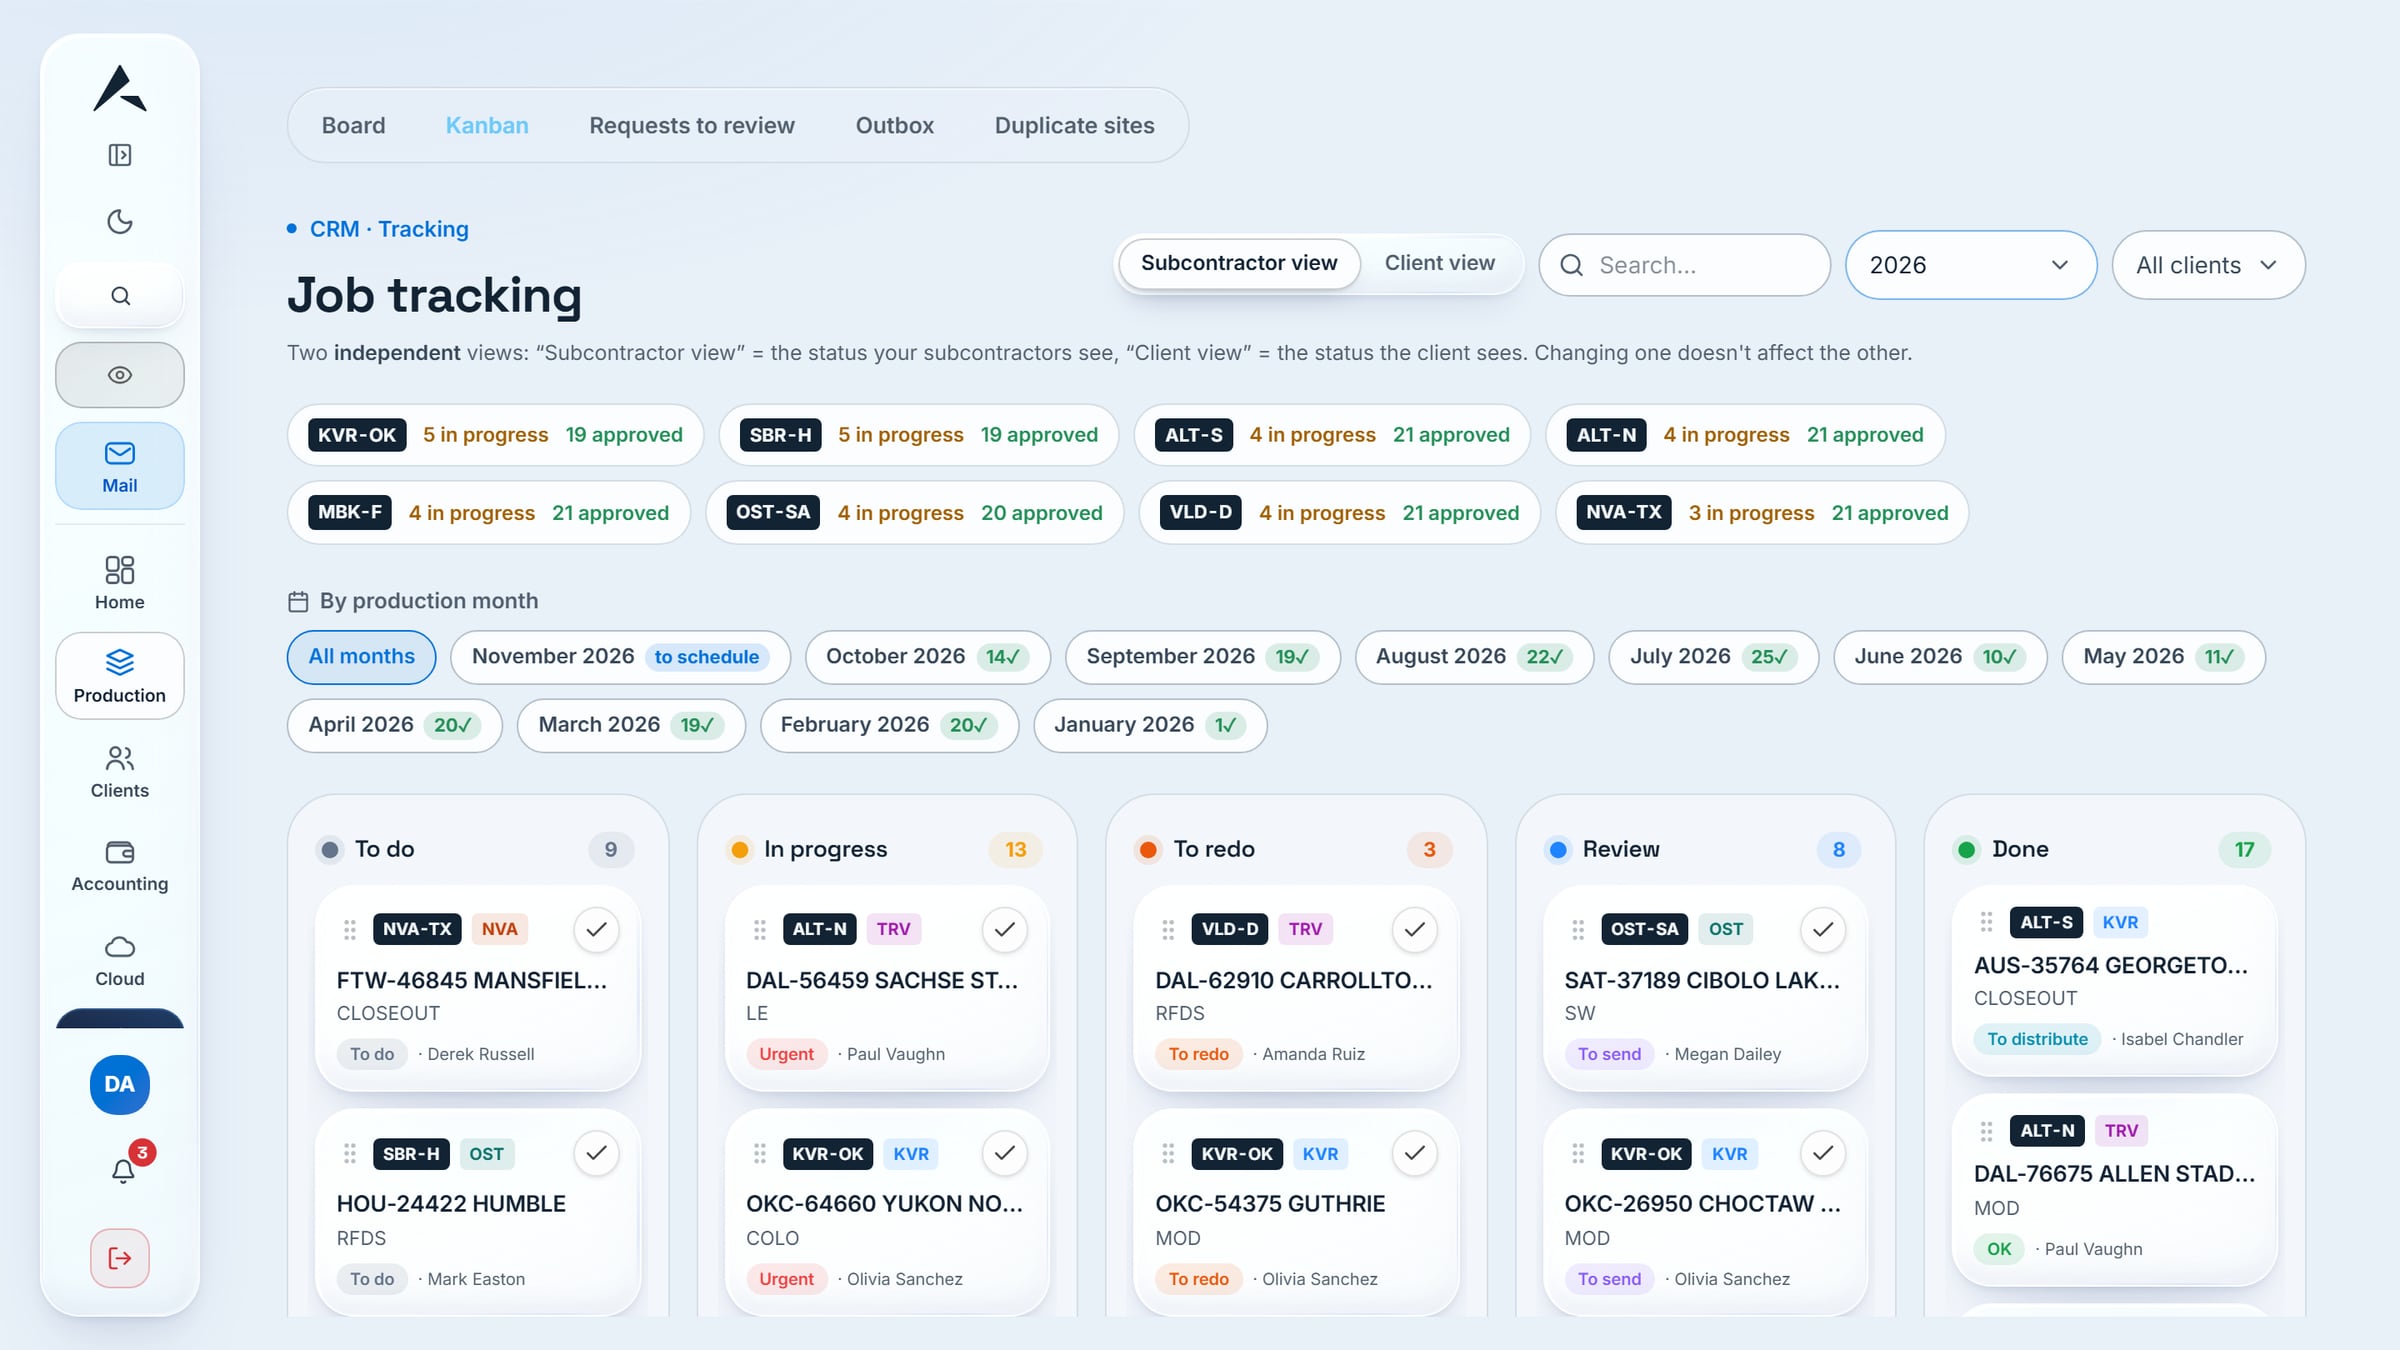Check the OKC-64660 YUKON card checkmark
The image size is (2400, 1350).
click(1005, 1154)
